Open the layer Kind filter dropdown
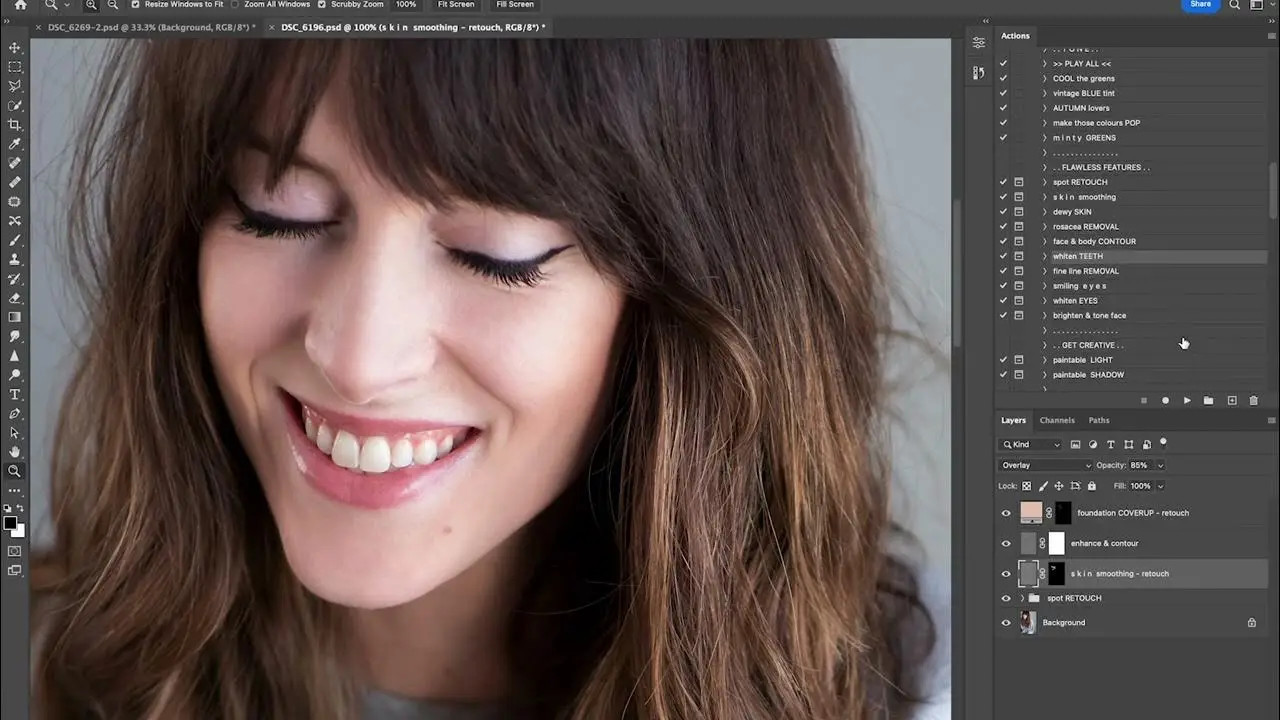Screen dimensions: 1280x720 [1031, 445]
